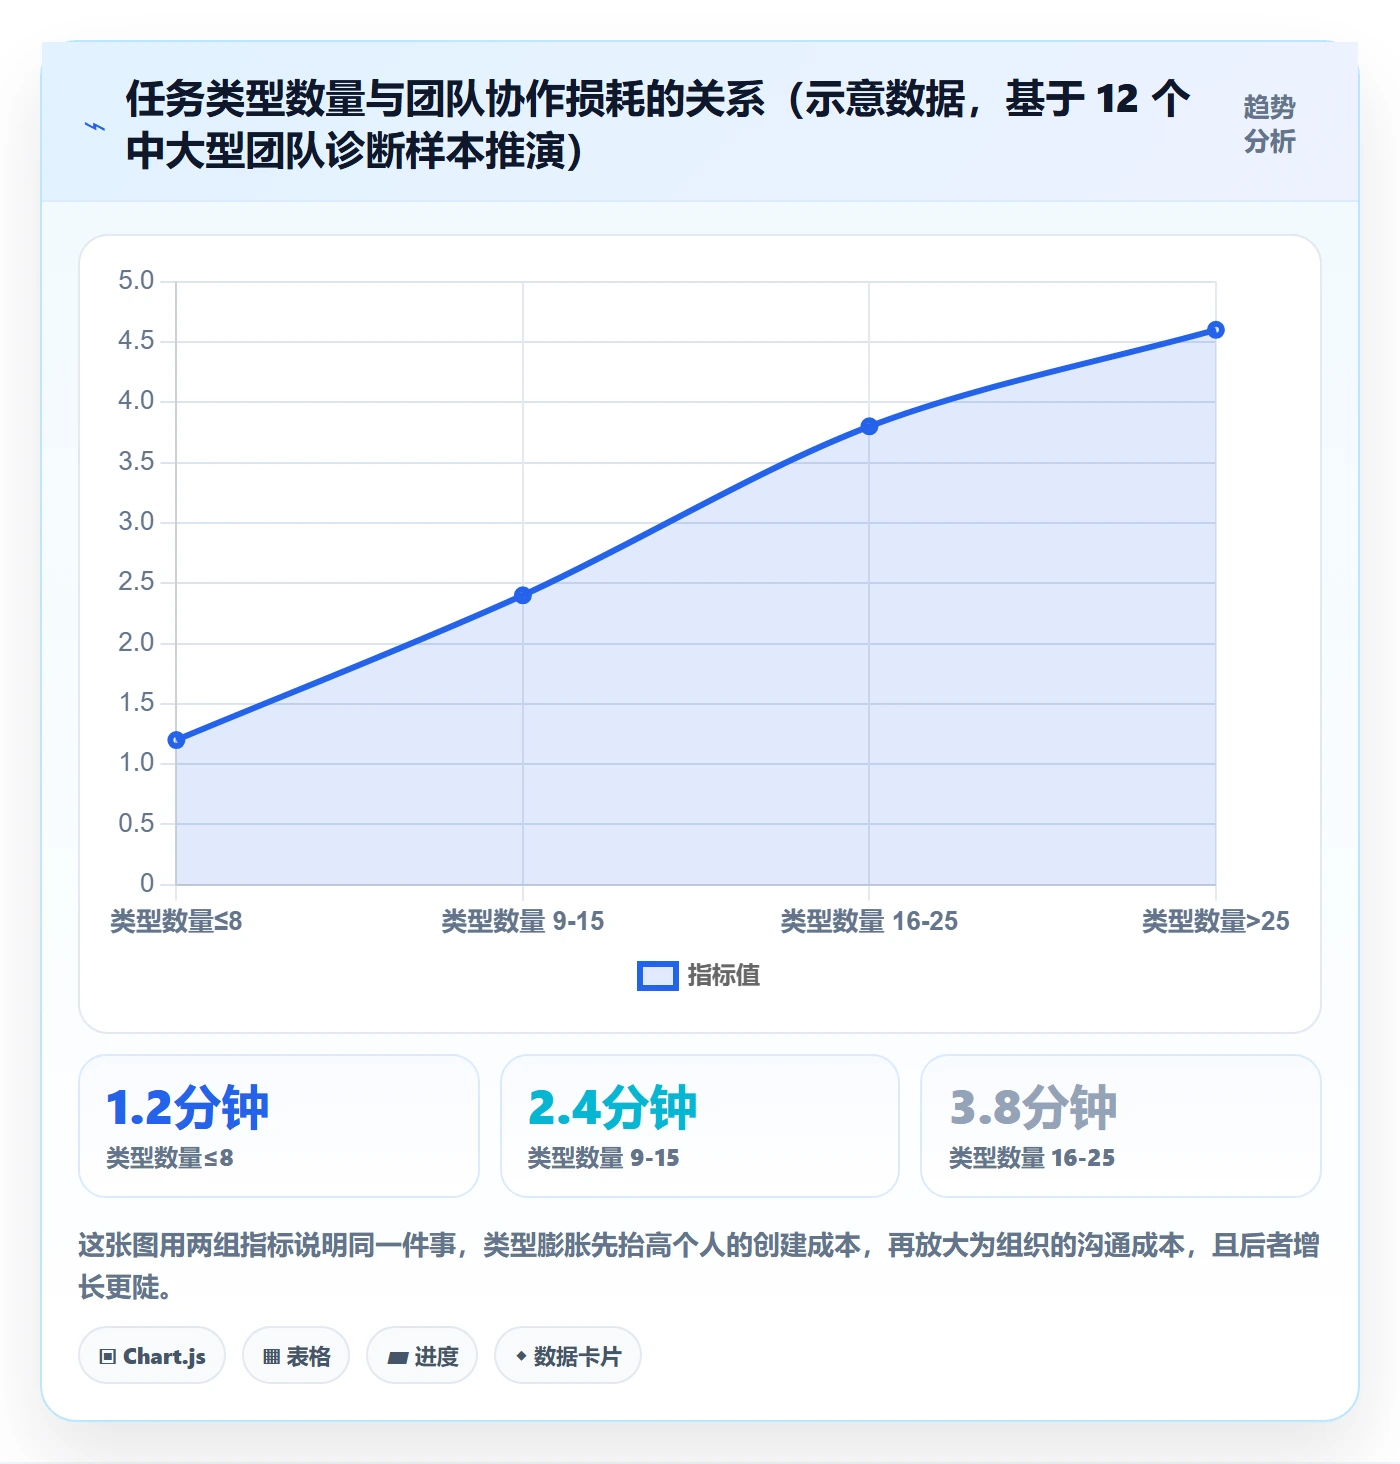Click the 1.5 y-axis tick label

pyautogui.click(x=136, y=703)
